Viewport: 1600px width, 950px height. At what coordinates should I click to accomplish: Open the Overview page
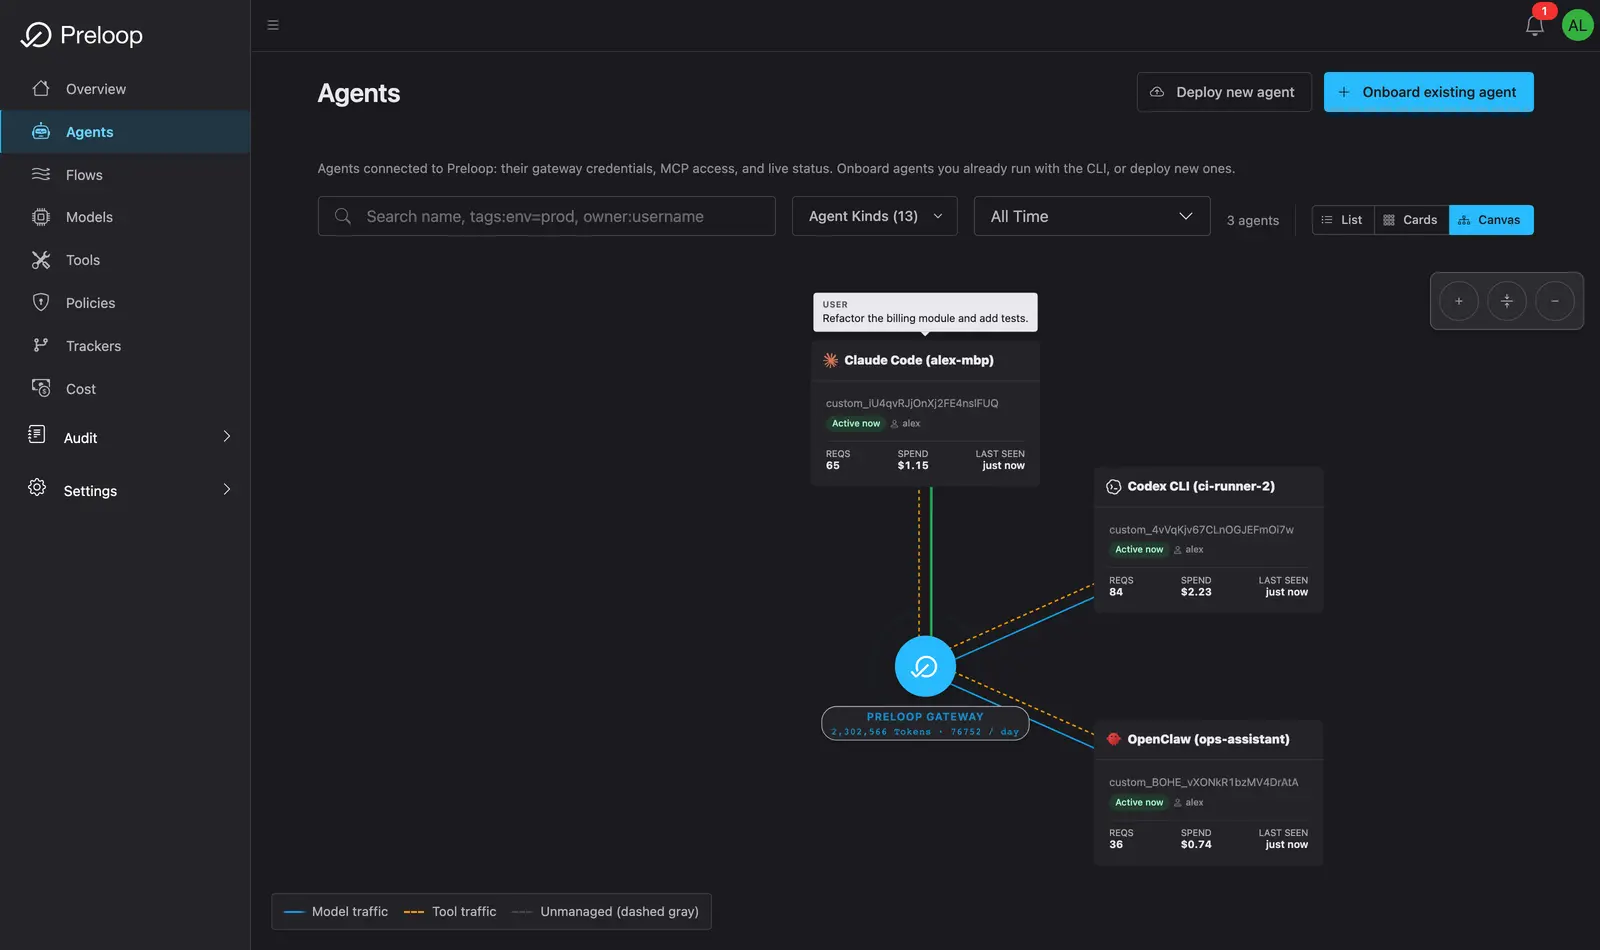coord(125,89)
